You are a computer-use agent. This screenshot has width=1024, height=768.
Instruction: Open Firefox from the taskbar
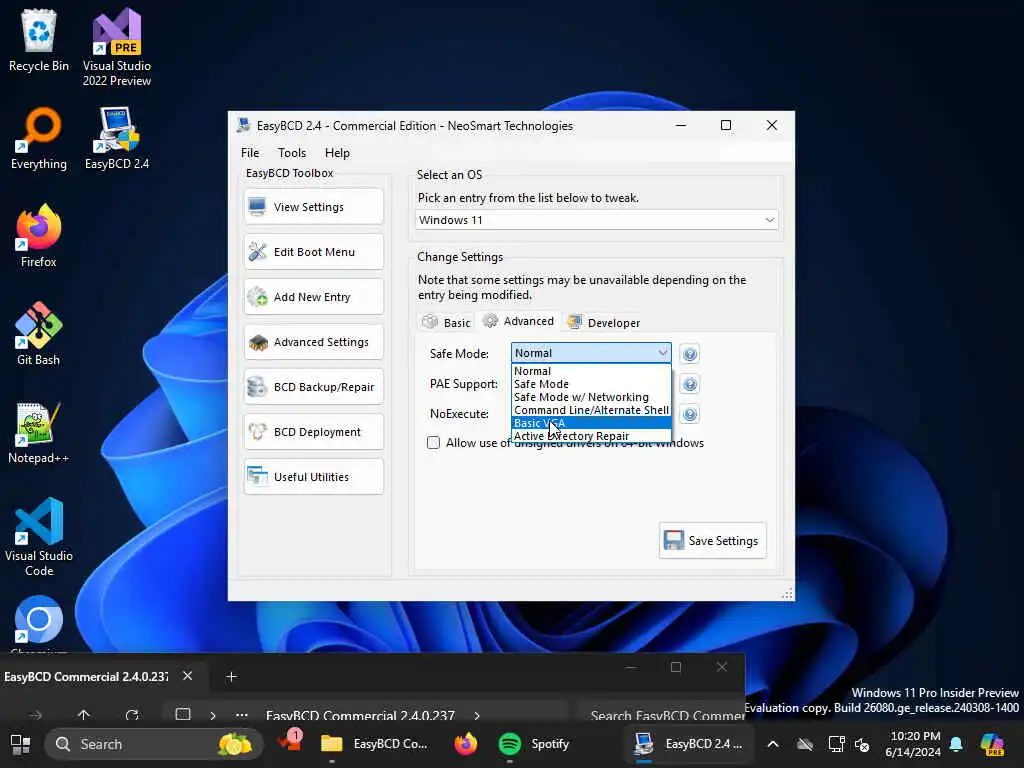point(466,744)
